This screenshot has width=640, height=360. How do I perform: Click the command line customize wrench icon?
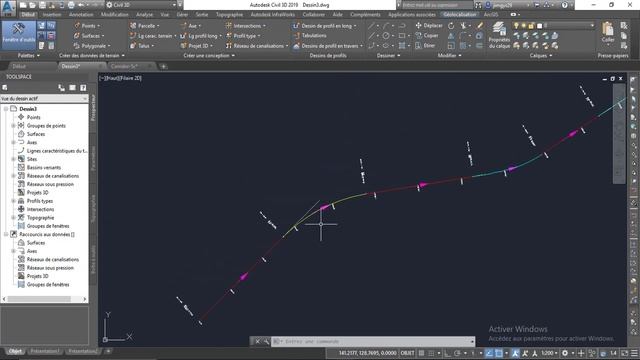tap(266, 341)
